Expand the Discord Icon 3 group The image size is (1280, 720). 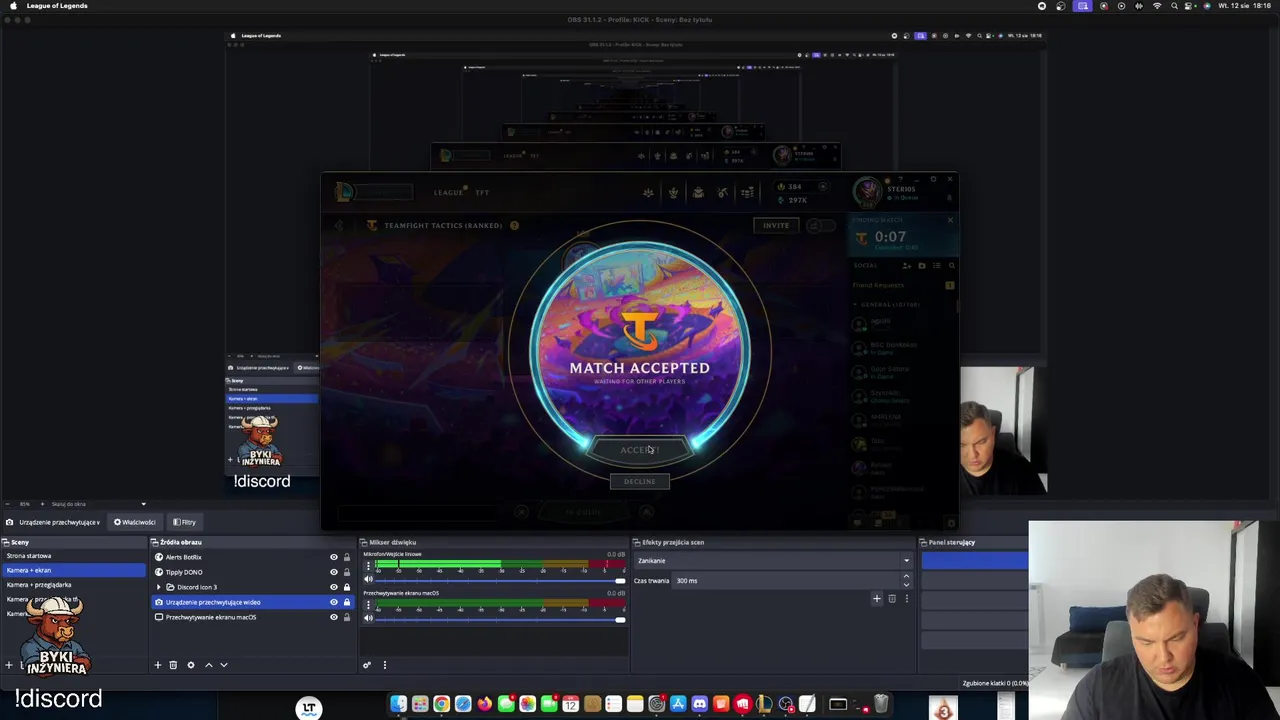158,587
